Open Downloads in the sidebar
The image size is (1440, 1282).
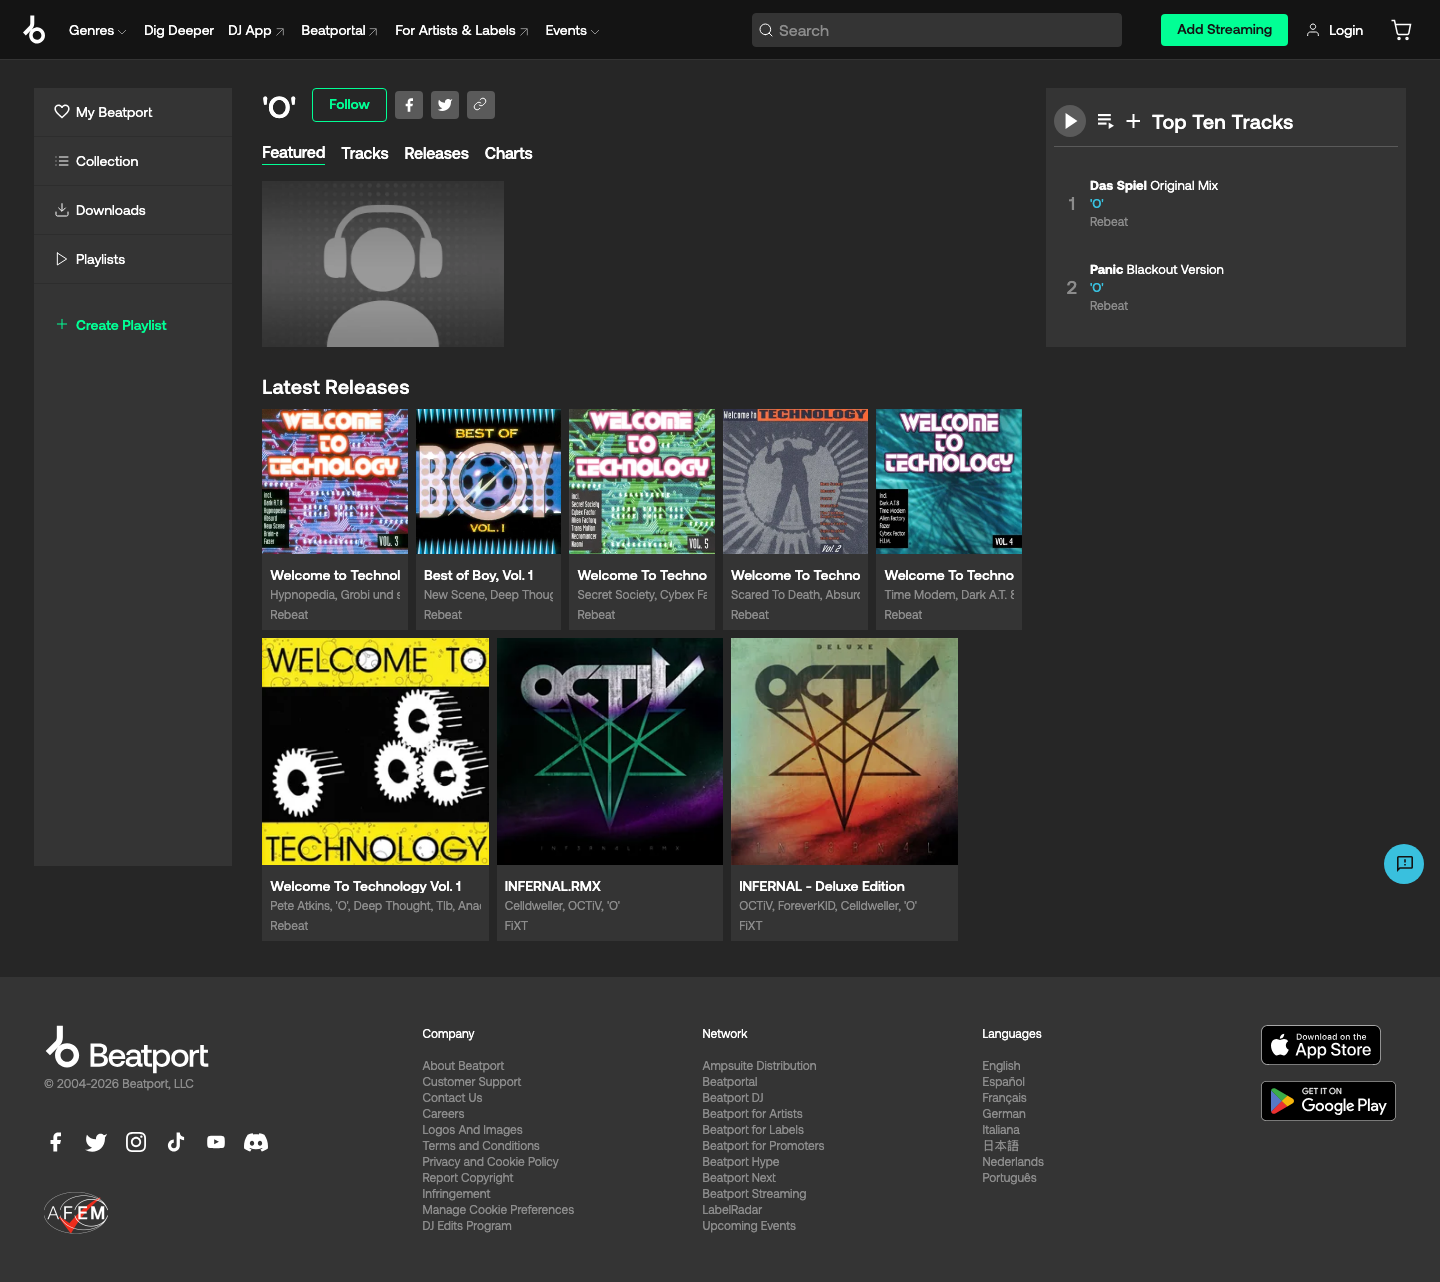point(133,210)
